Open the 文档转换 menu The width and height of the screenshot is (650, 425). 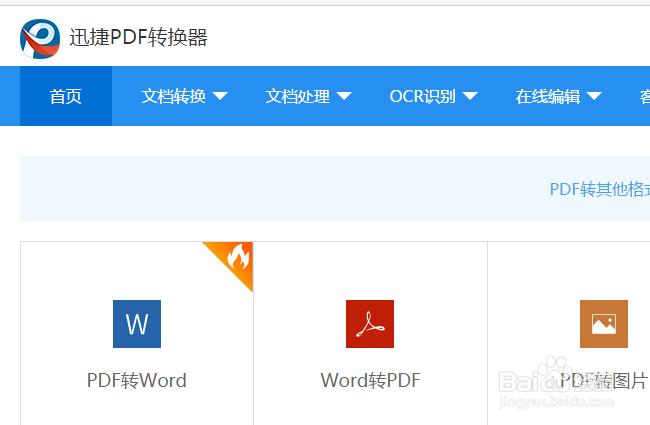pyautogui.click(x=174, y=96)
